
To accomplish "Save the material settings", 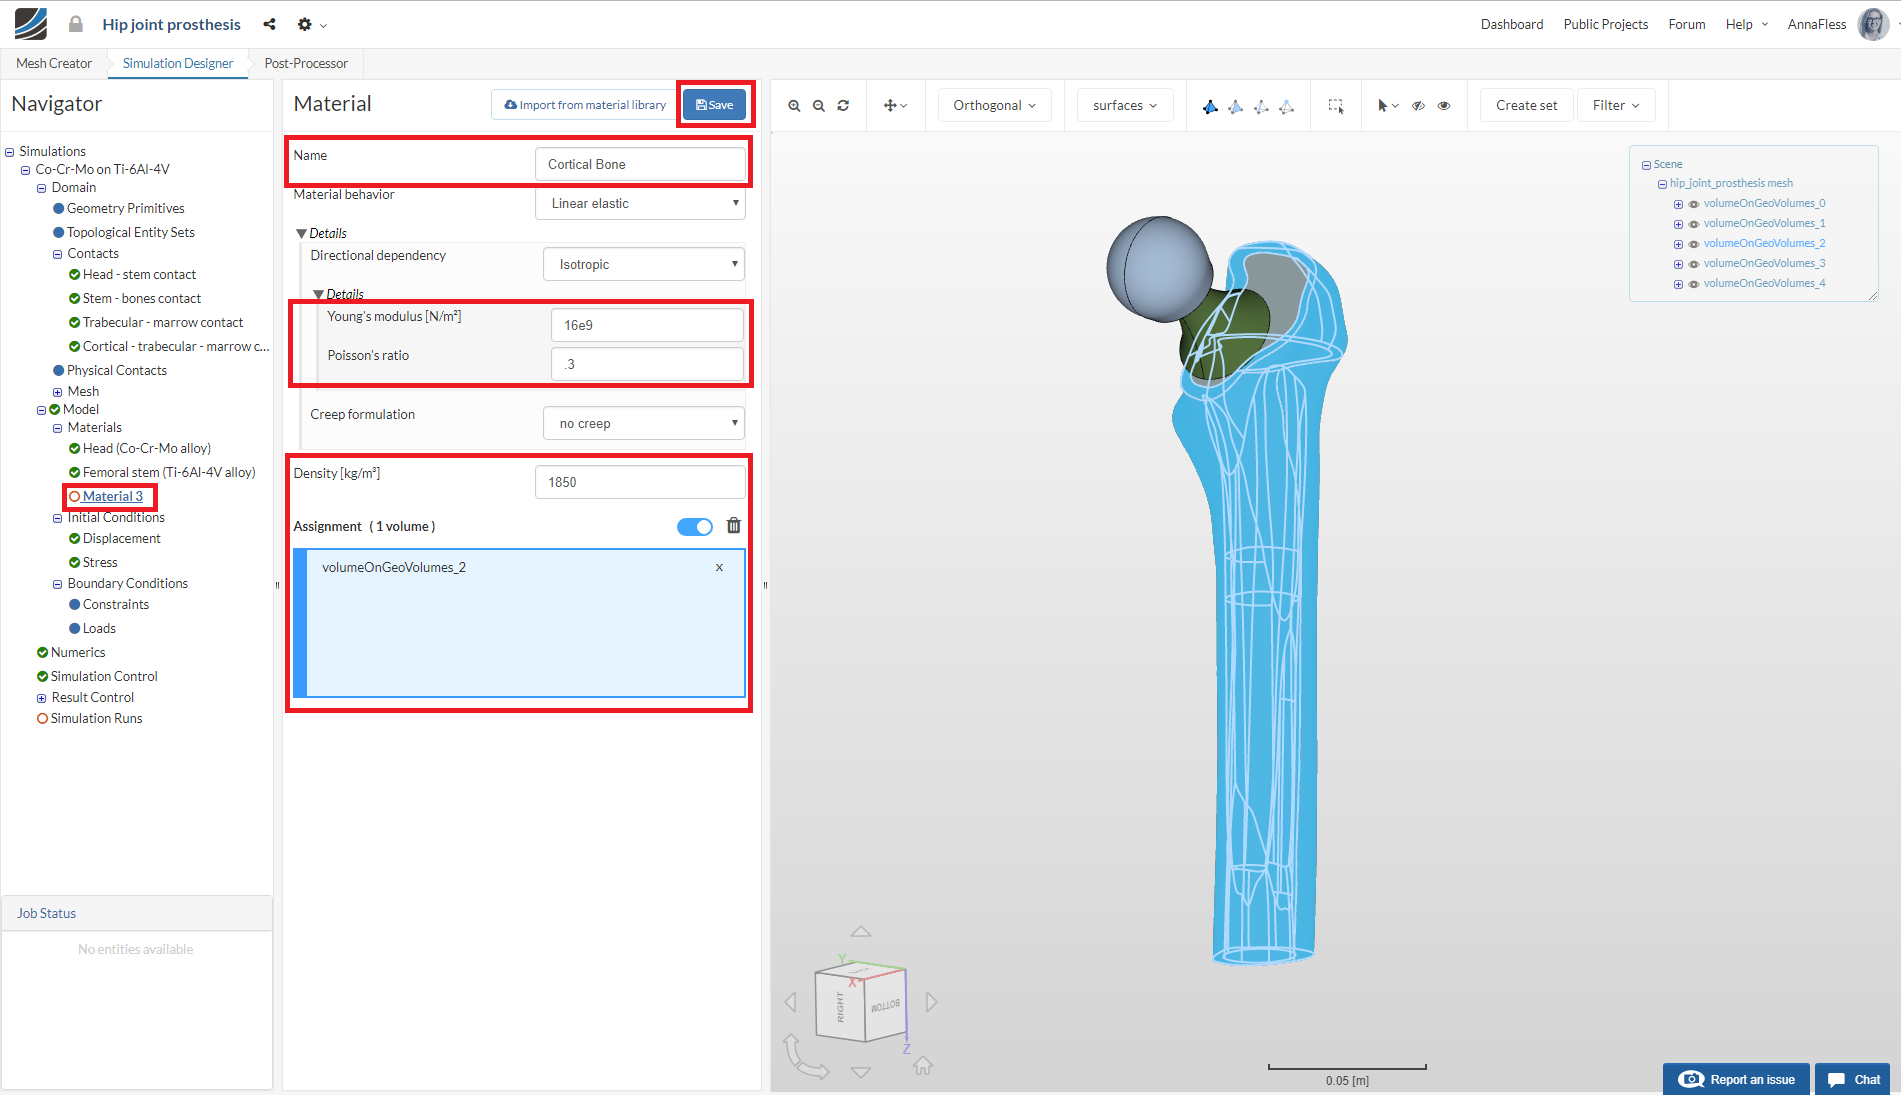I will click(x=714, y=105).
